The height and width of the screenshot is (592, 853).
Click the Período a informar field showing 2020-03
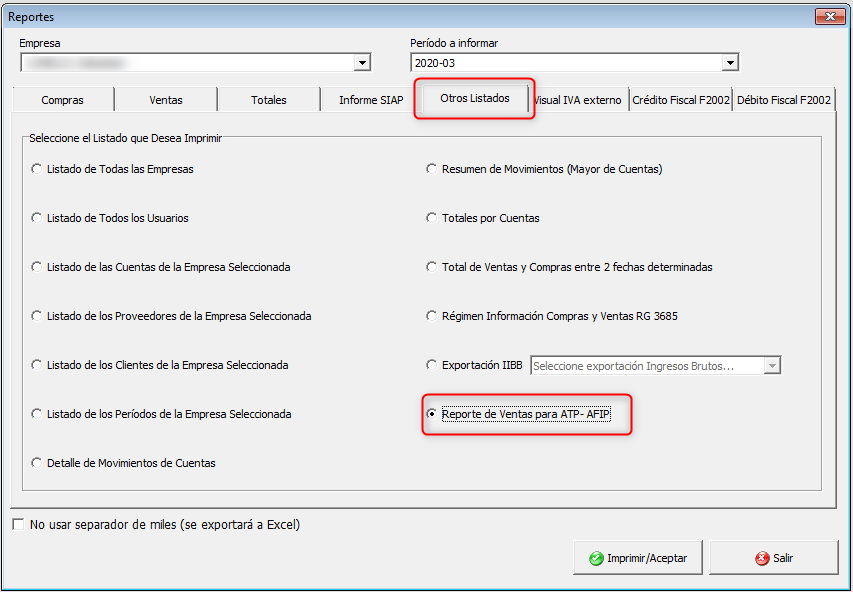(x=565, y=63)
